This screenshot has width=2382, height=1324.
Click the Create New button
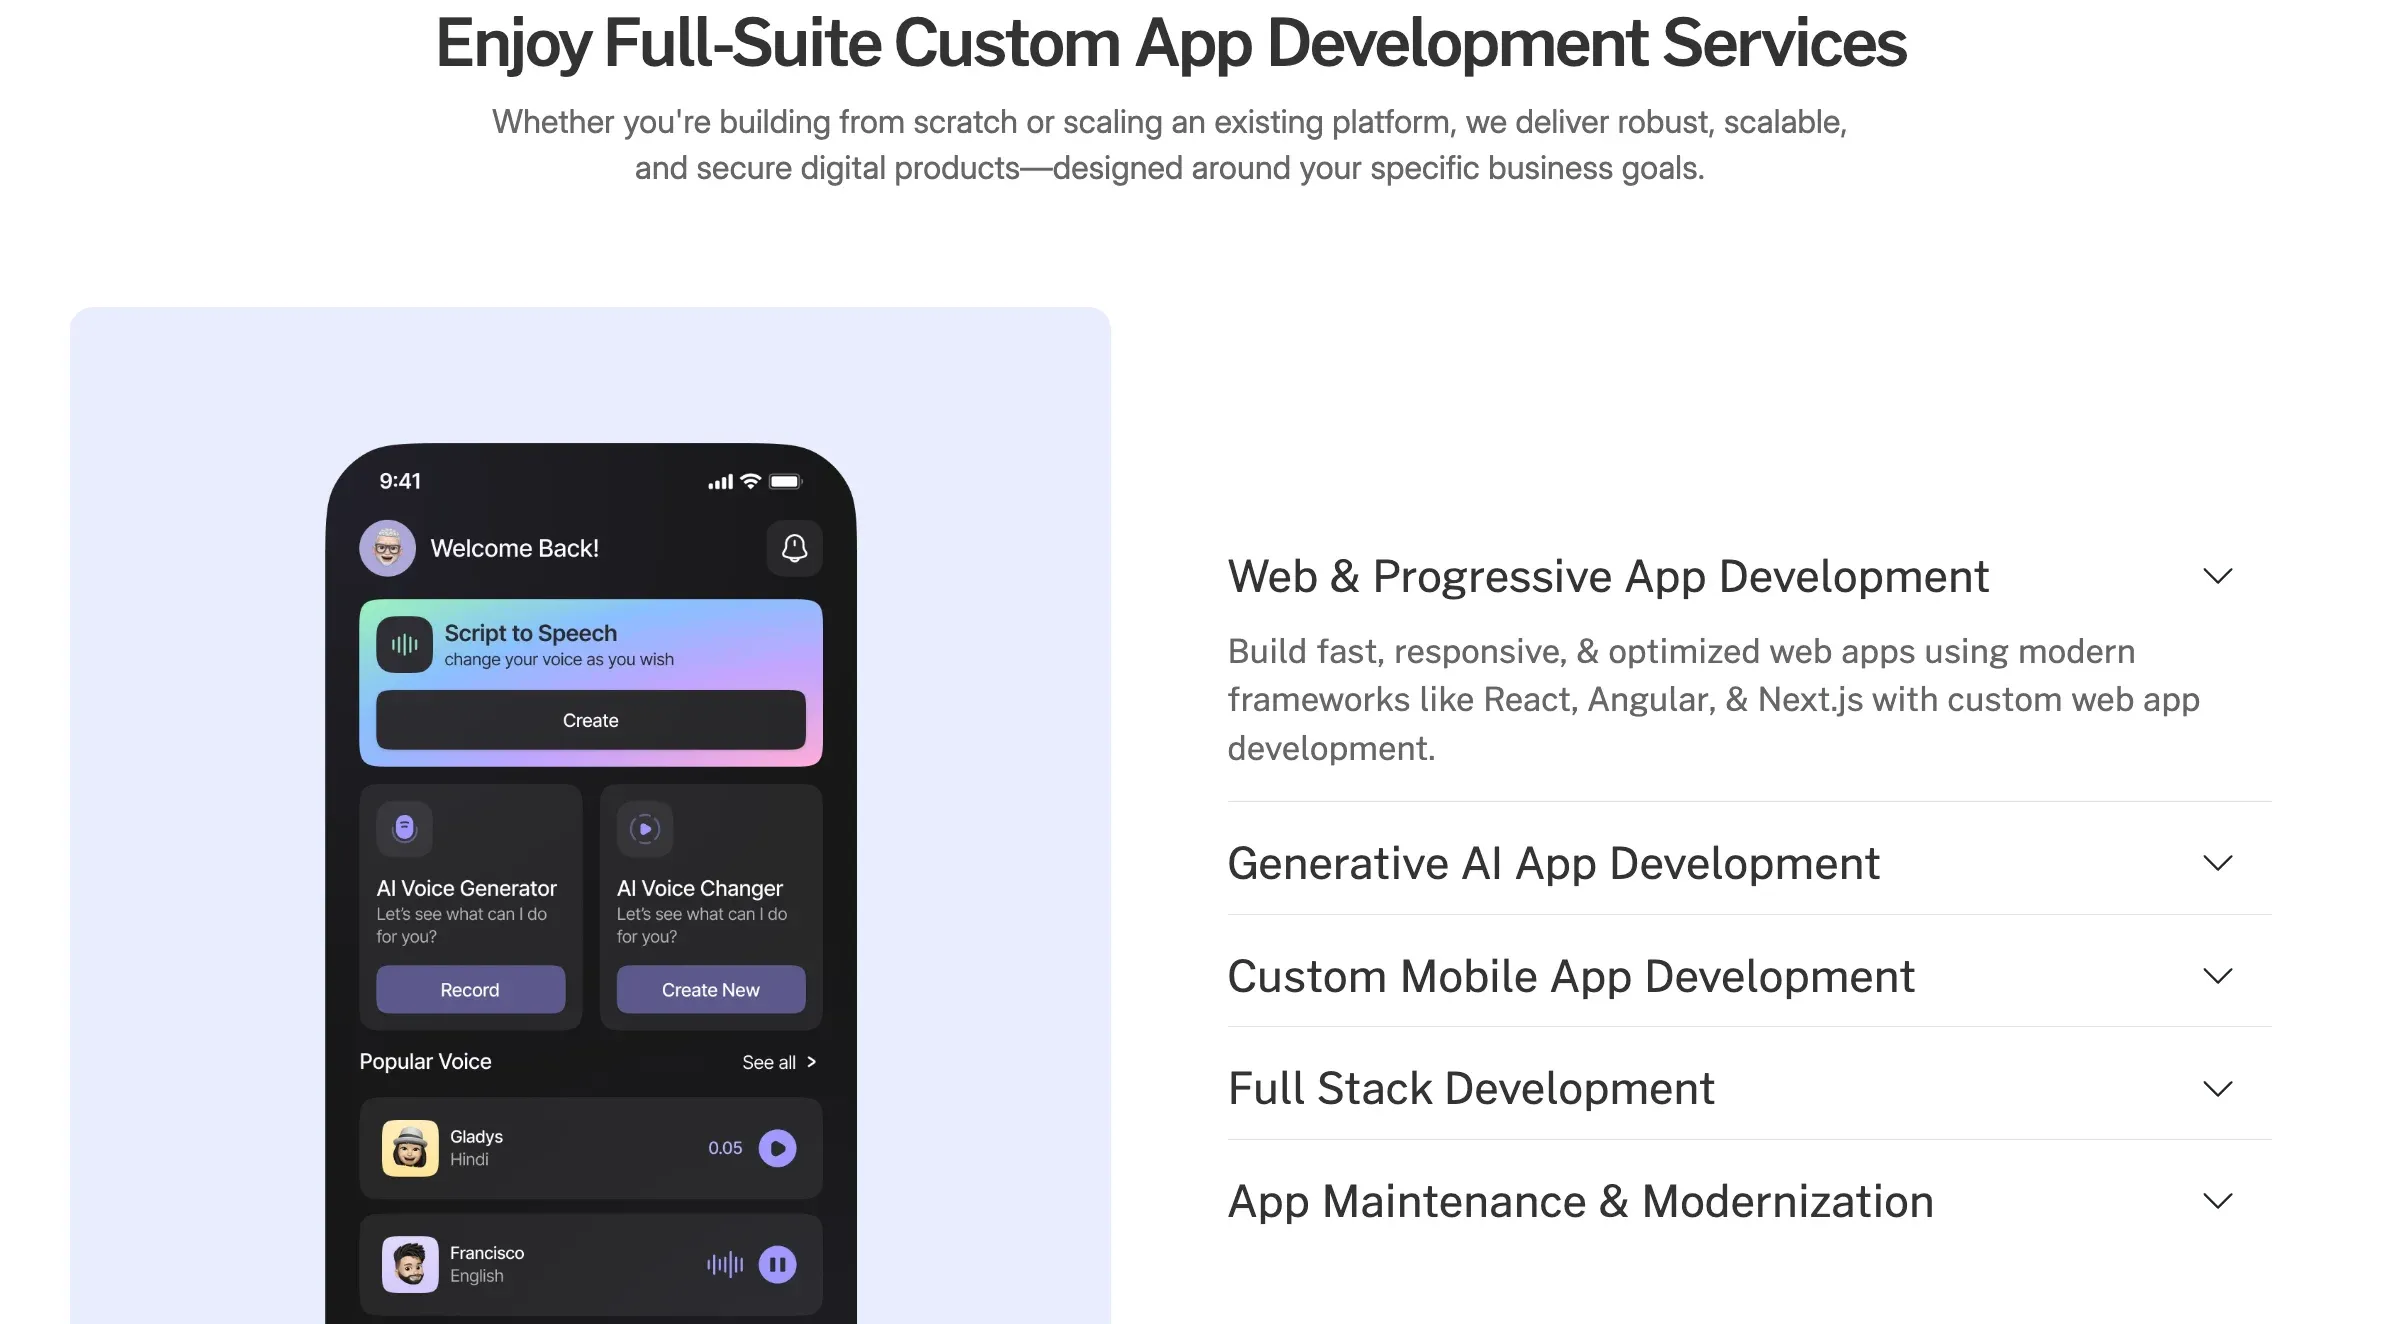pos(711,990)
